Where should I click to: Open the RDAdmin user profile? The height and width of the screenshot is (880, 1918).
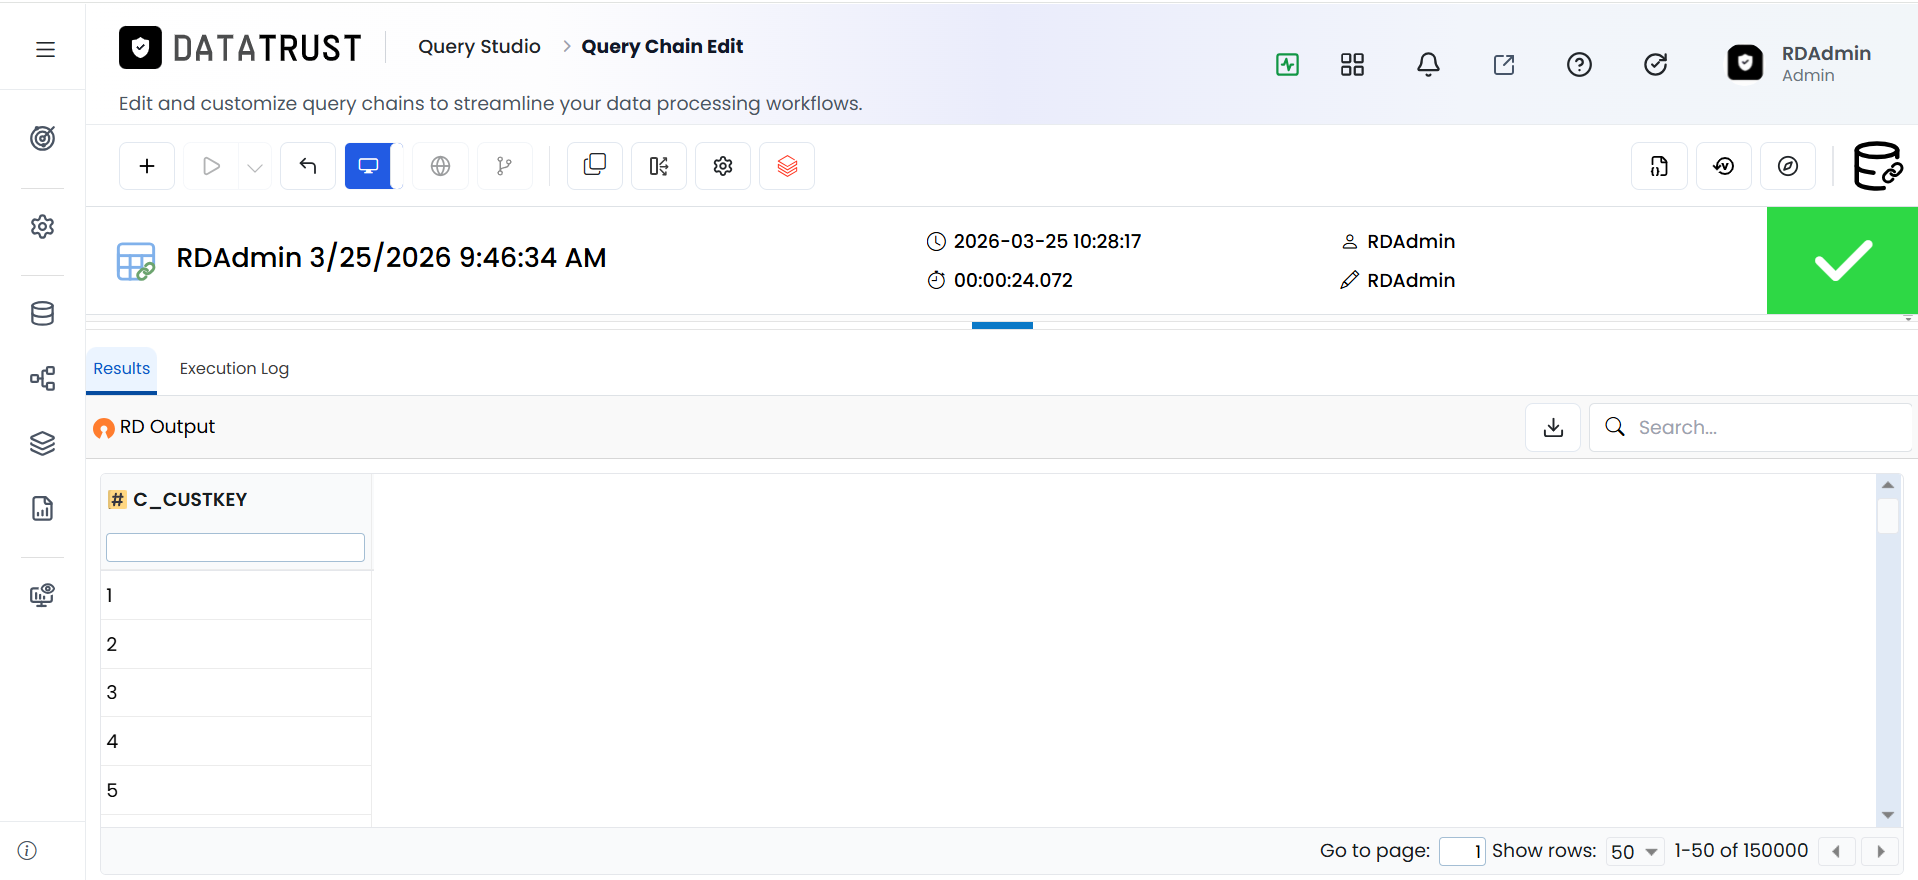pyautogui.click(x=1800, y=63)
